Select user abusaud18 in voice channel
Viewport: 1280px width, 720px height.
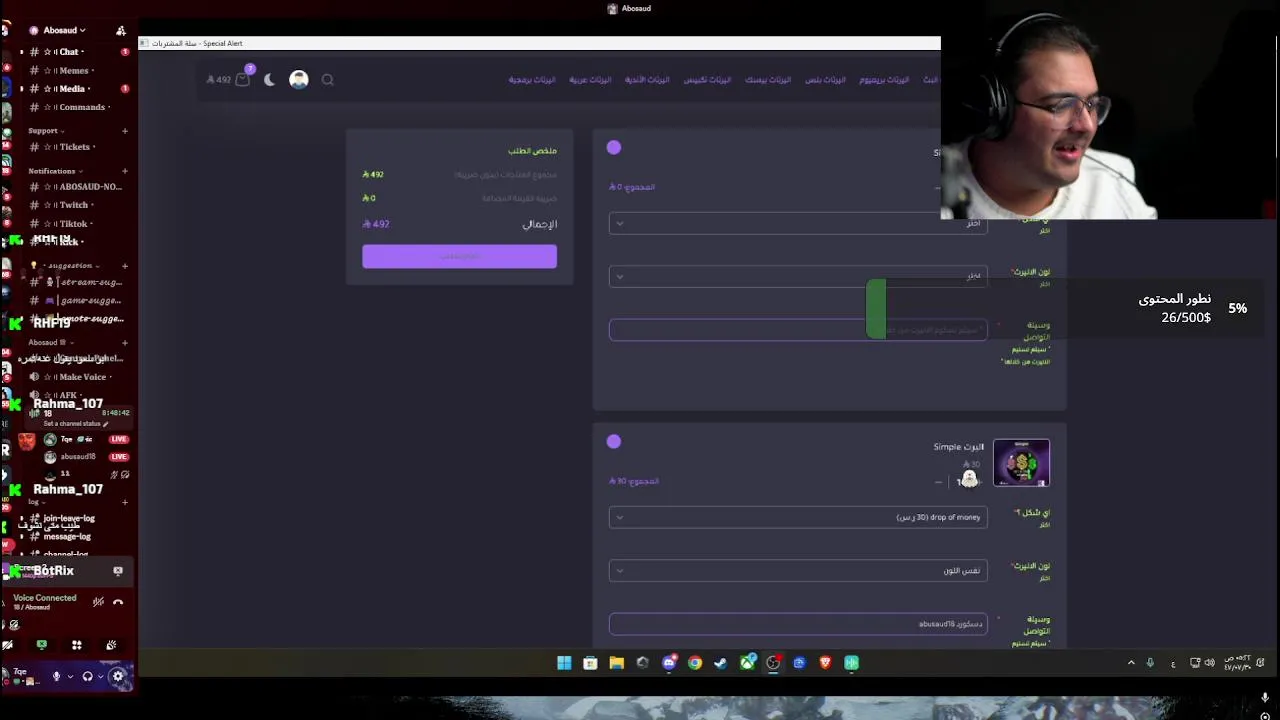[x=78, y=457]
